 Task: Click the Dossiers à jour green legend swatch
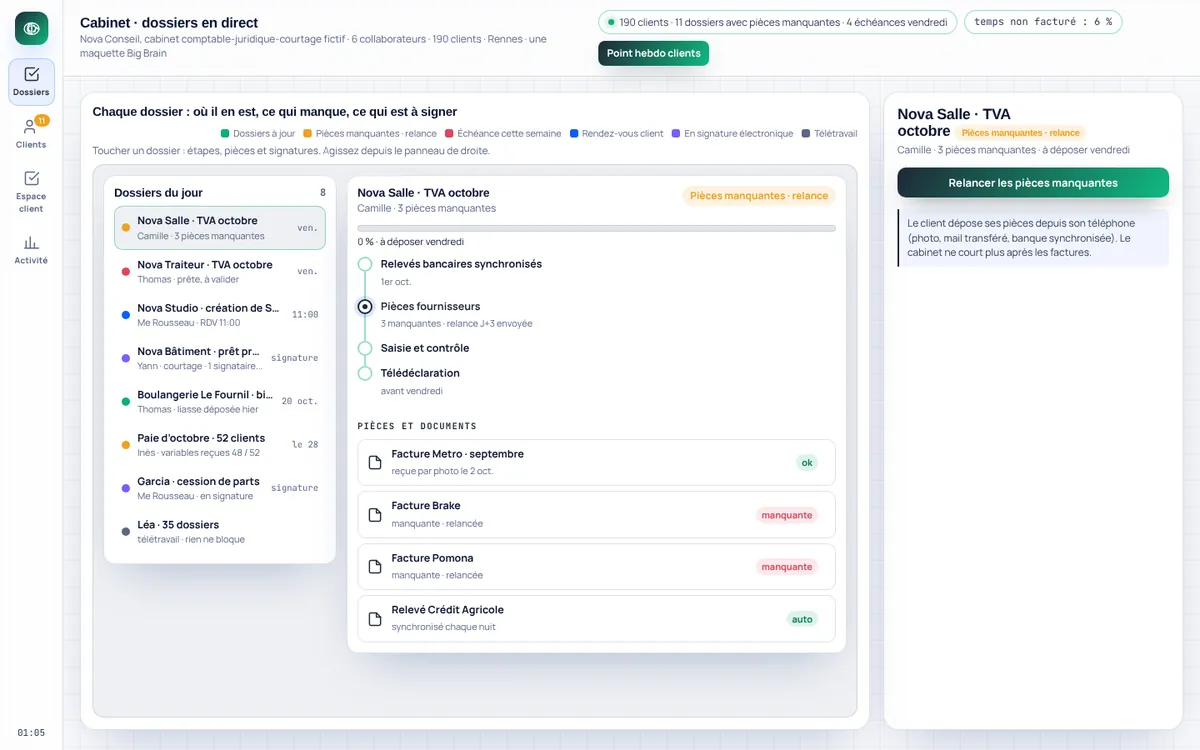click(225, 133)
